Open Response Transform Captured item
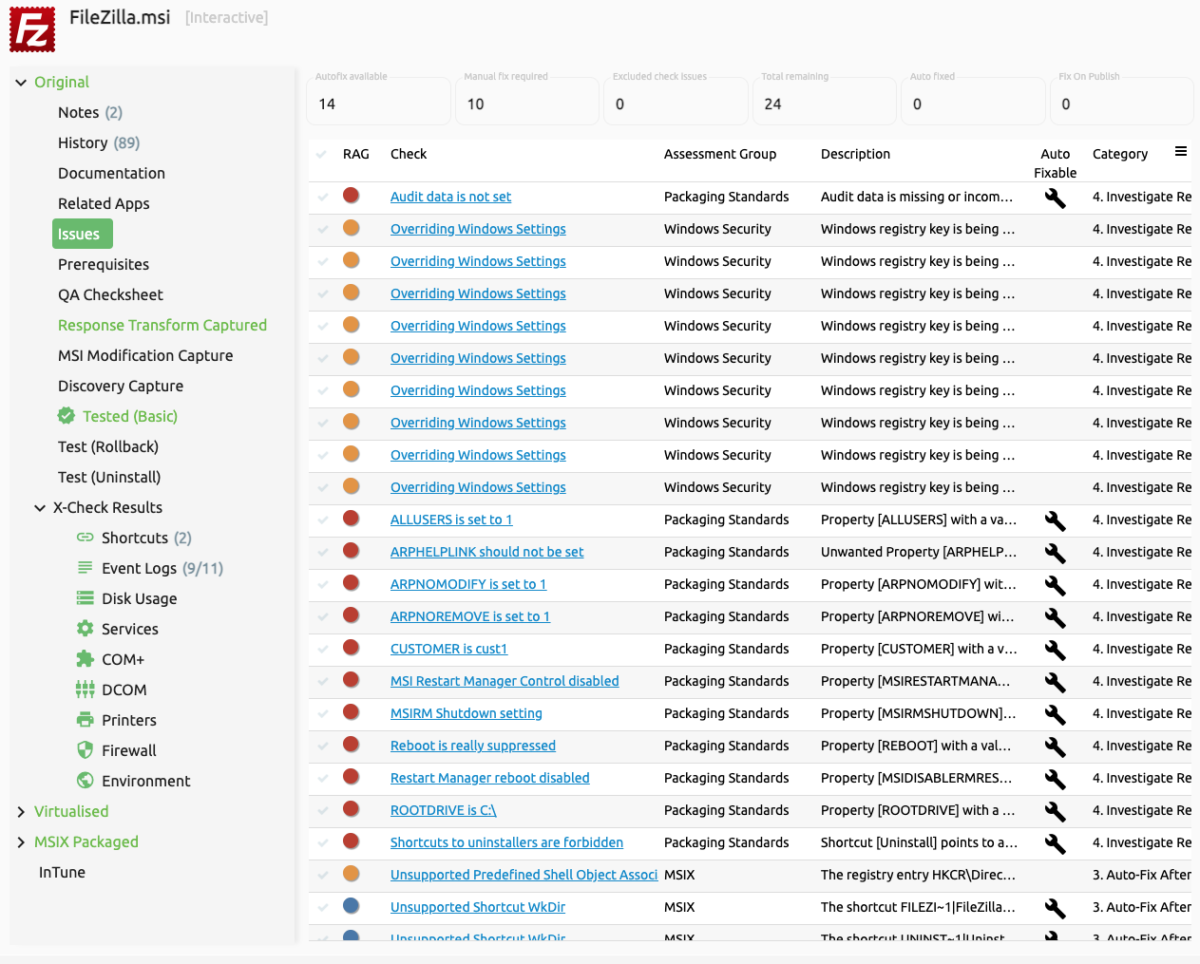The height and width of the screenshot is (964, 1200). pos(162,325)
